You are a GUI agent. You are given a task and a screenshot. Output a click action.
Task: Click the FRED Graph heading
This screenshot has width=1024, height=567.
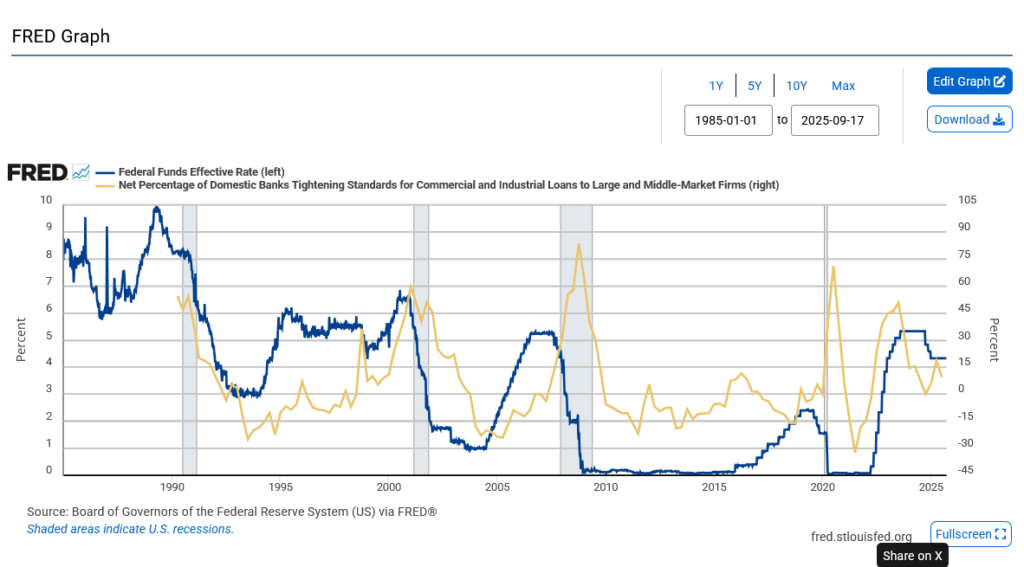[61, 36]
